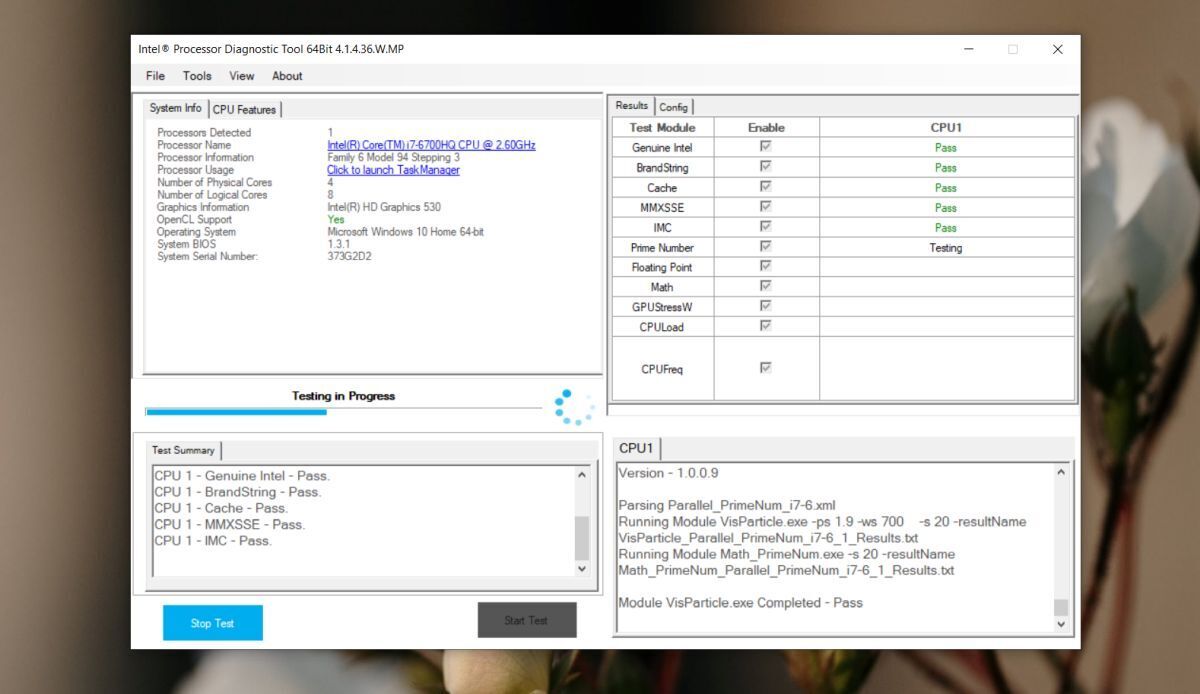Toggle the GPUStressW enable checkbox
Image resolution: width=1200 pixels, height=694 pixels.
point(765,306)
